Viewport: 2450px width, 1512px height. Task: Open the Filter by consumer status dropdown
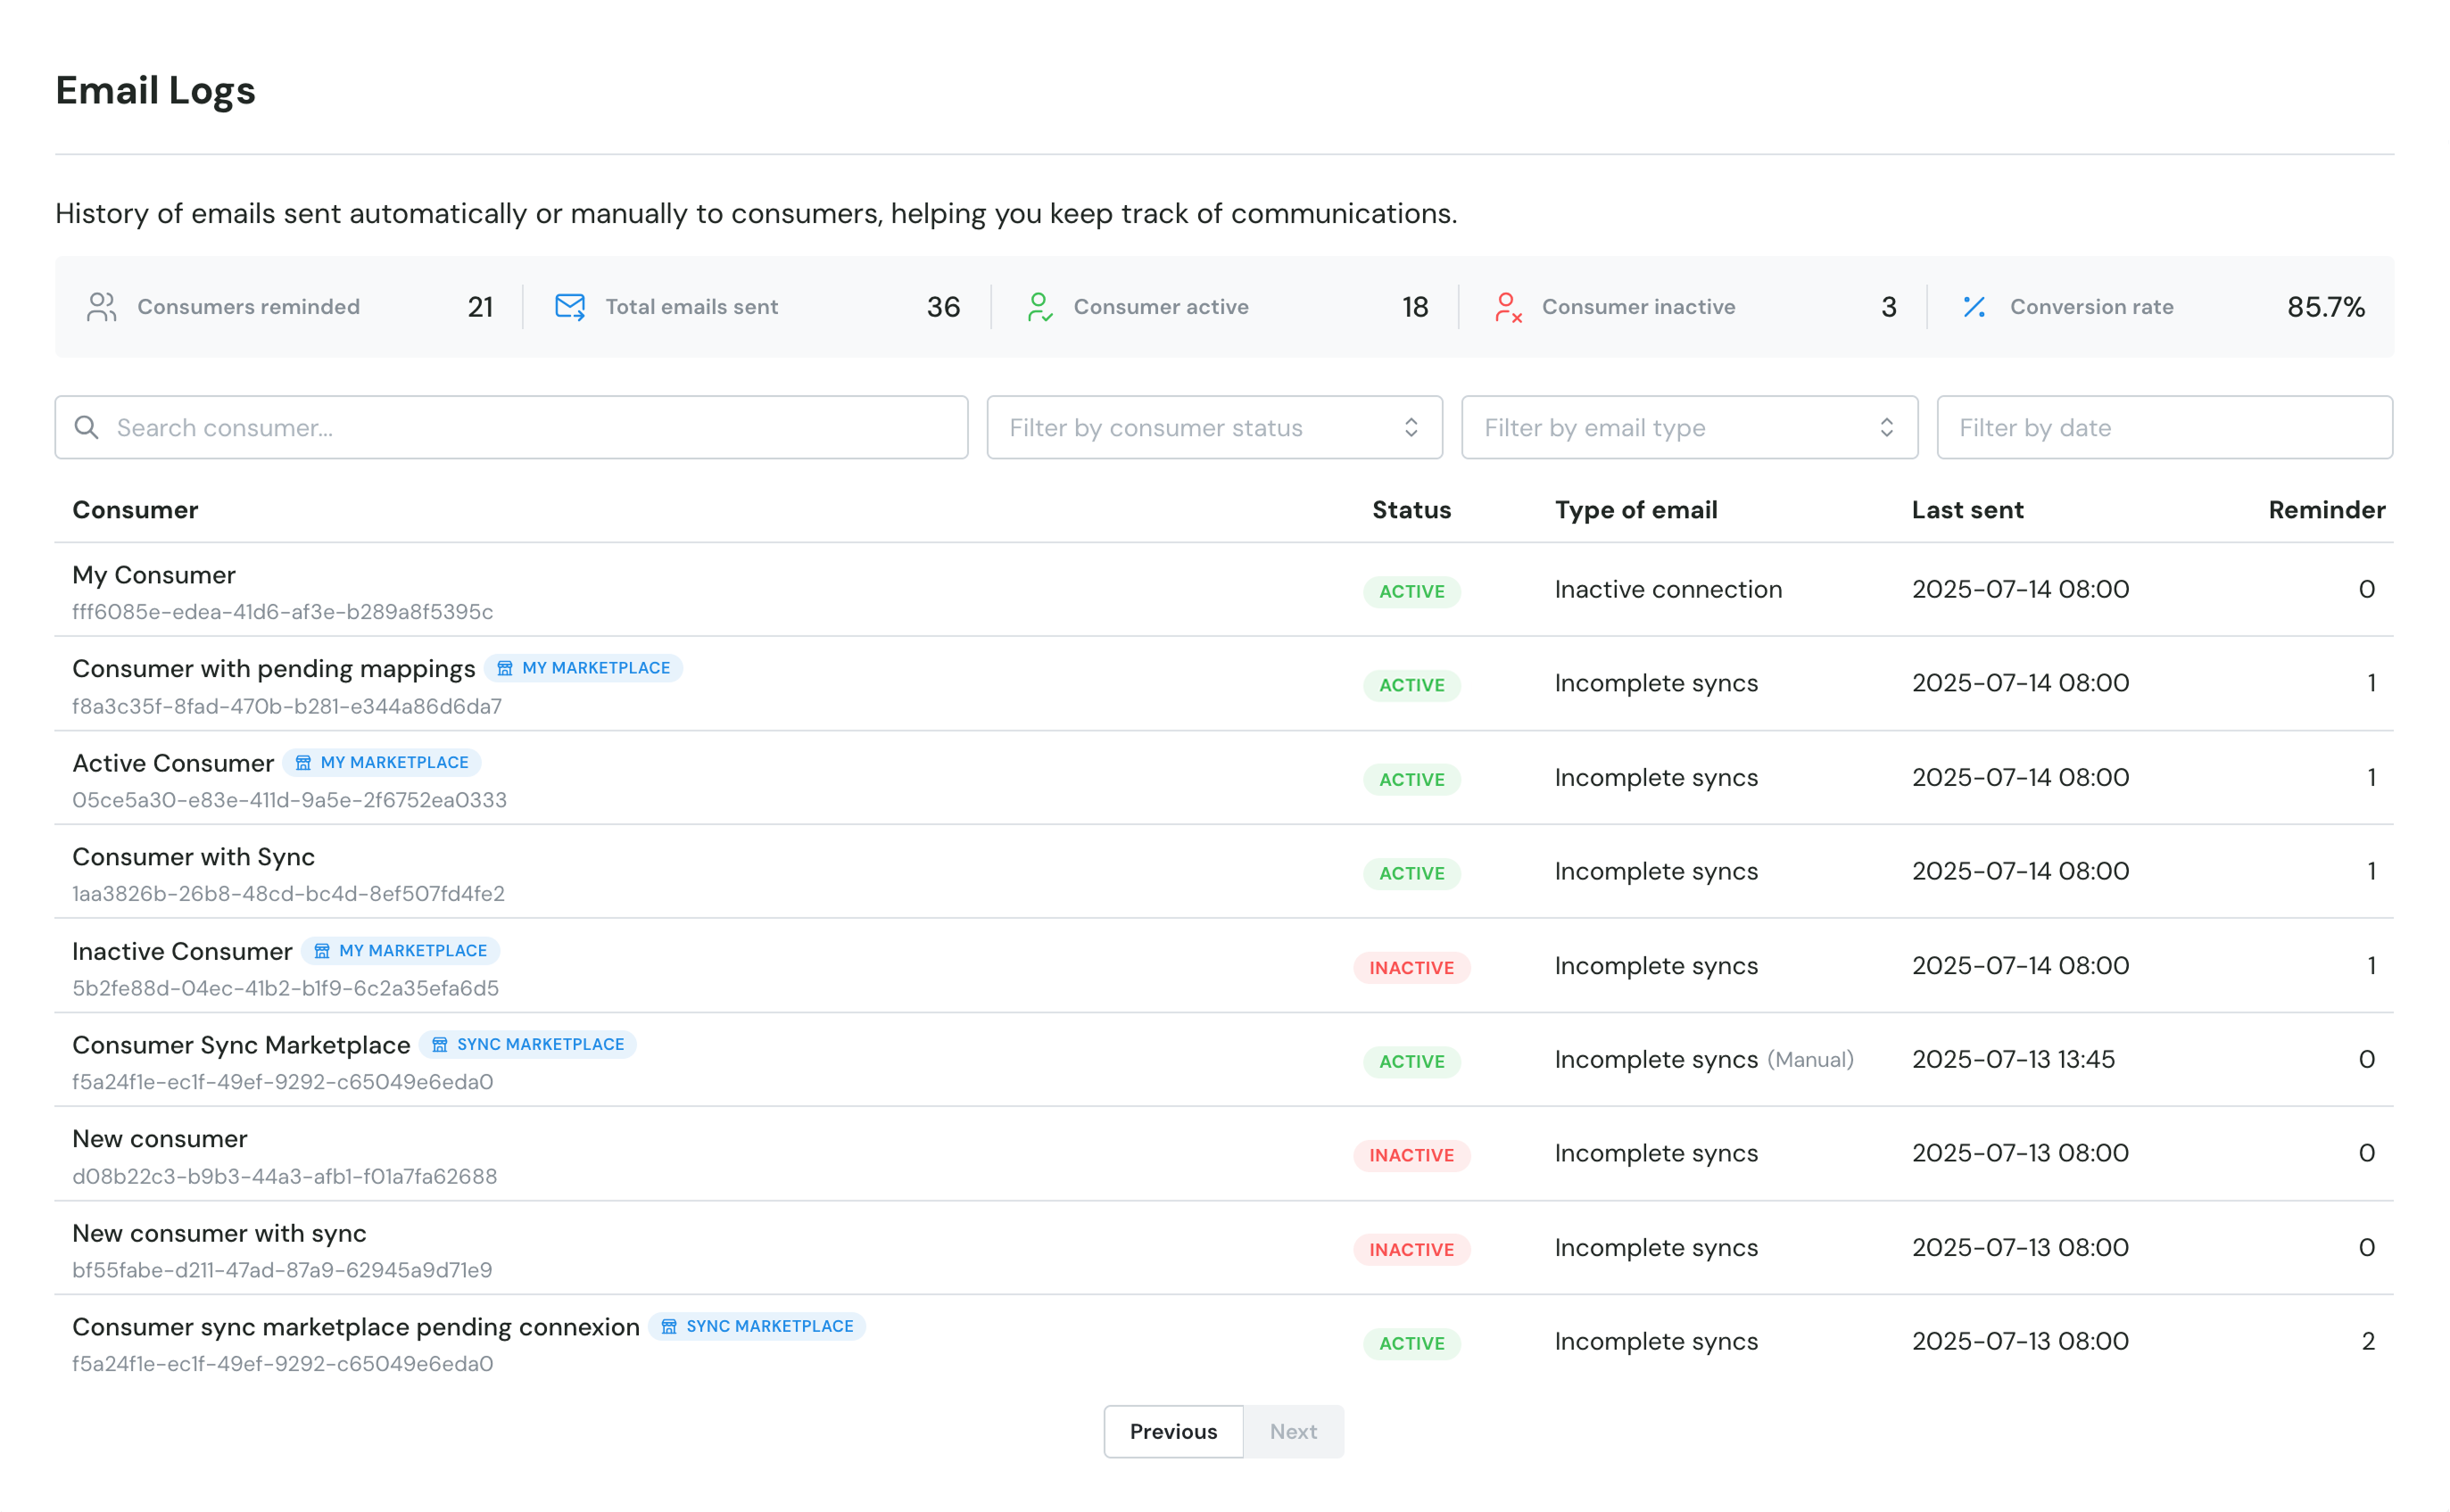pyautogui.click(x=1214, y=428)
